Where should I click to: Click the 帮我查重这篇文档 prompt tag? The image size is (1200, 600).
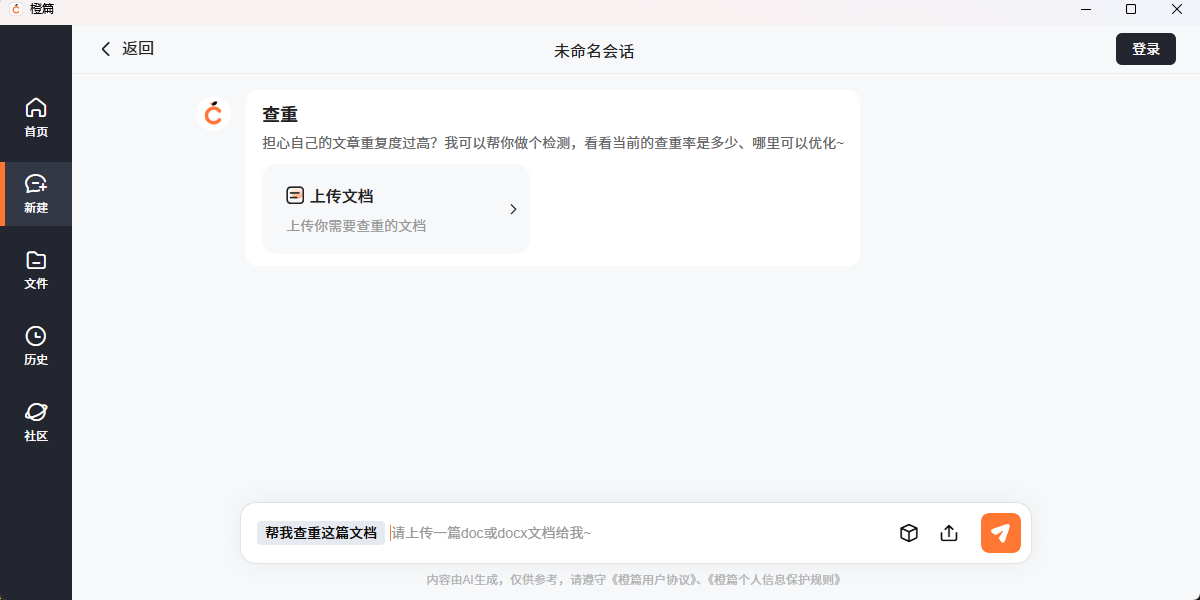click(x=321, y=533)
